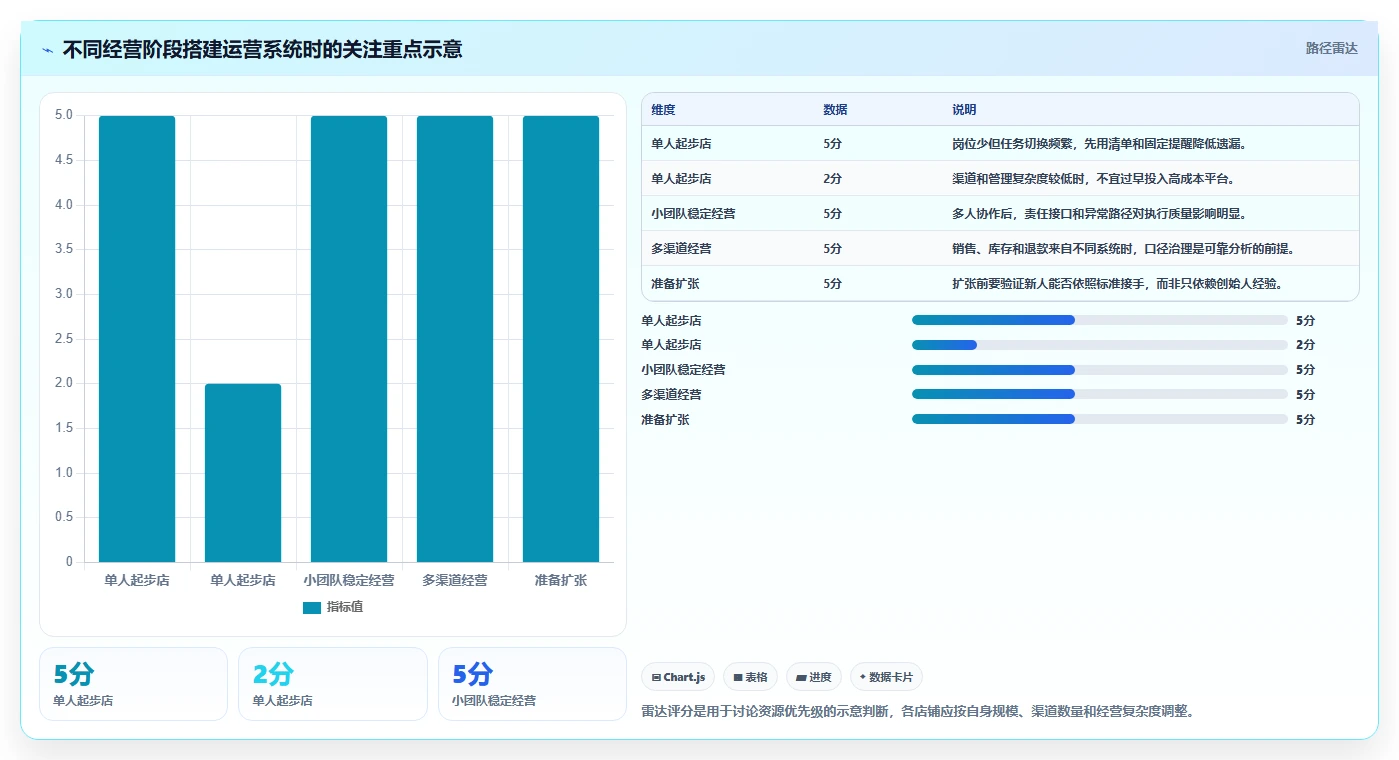The height and width of the screenshot is (760, 1399).
Task: Click the 5分 value beside the 准备扩张 progress bar
Action: [x=1305, y=420]
